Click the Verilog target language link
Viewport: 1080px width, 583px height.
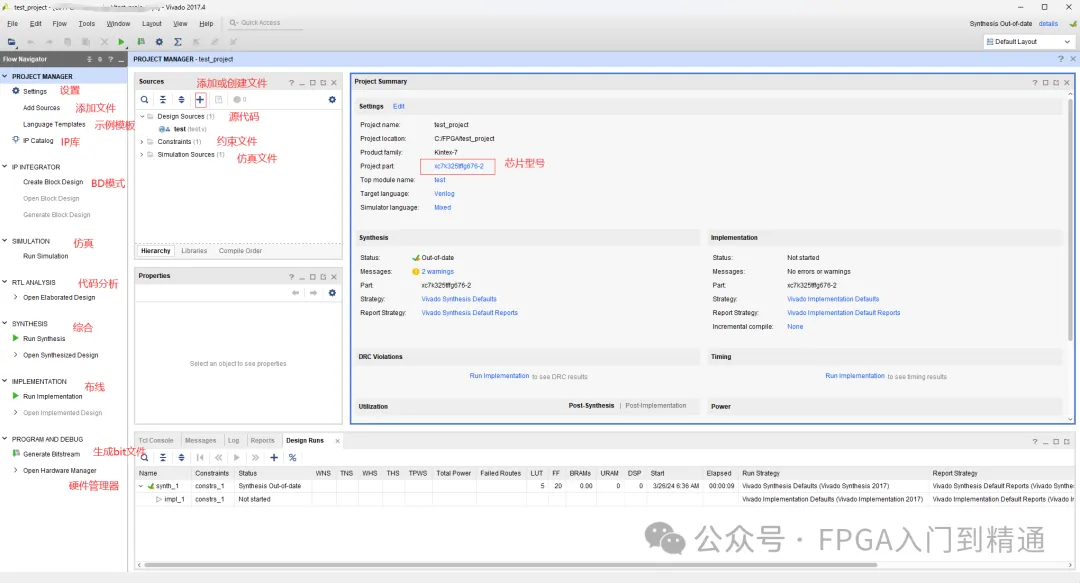(x=444, y=194)
